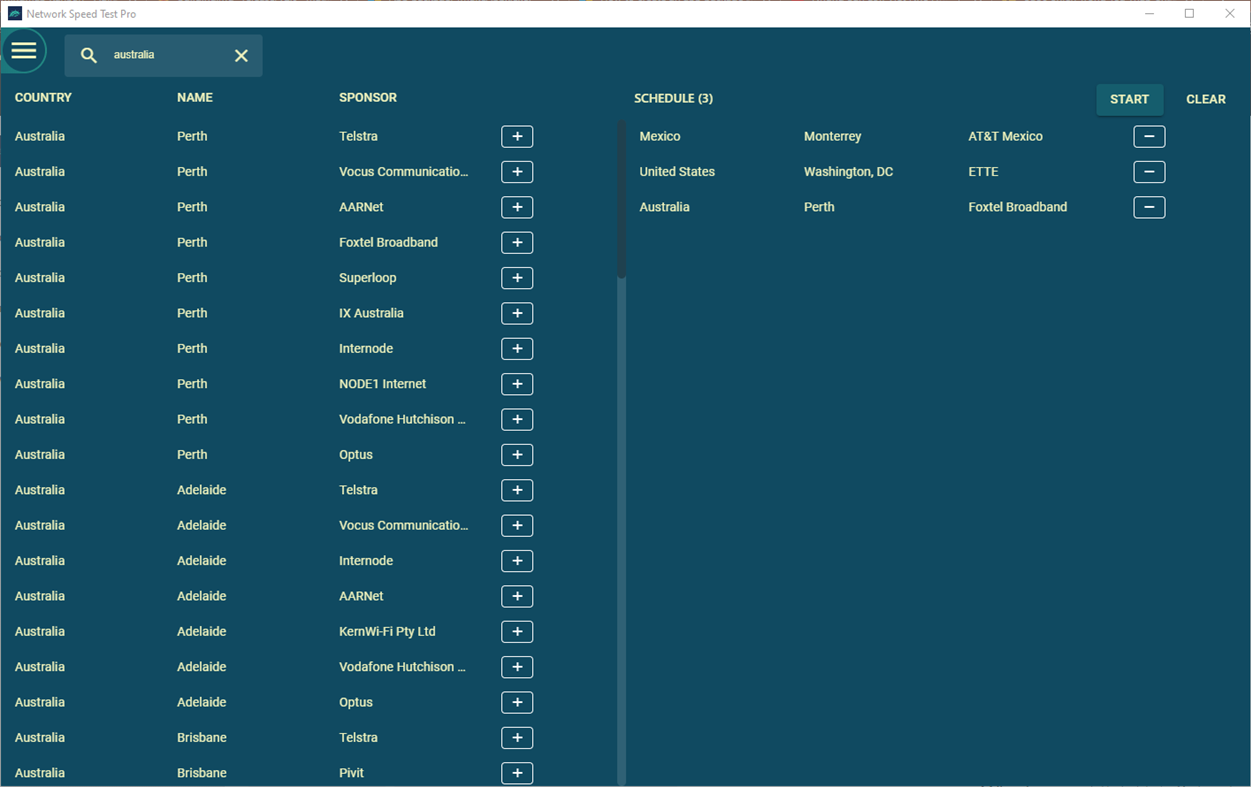Add NODE1 Internet Perth to schedule
Image resolution: width=1251 pixels, height=787 pixels.
click(517, 384)
